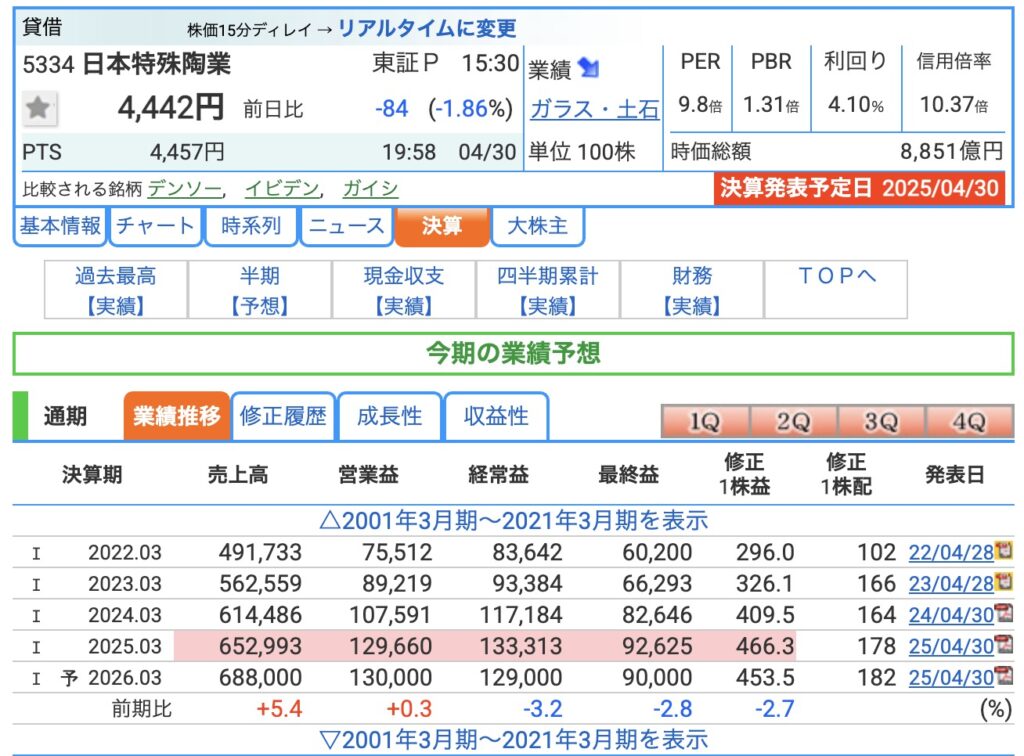
Task: Select the 収益性 tab
Action: coord(495,416)
